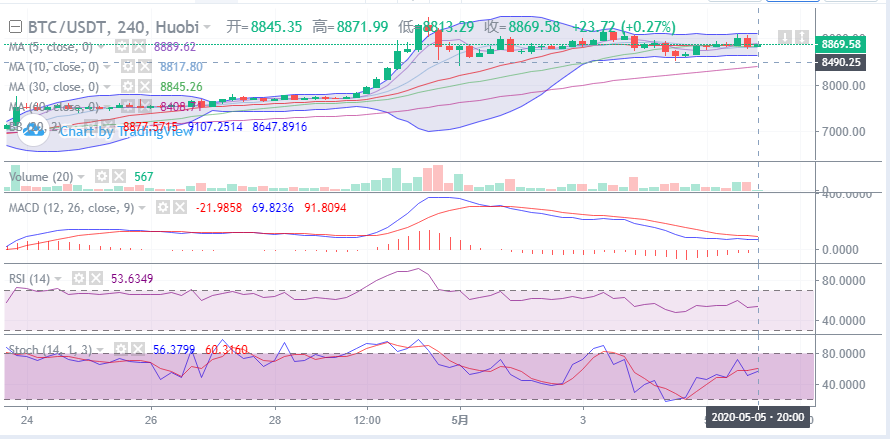890x439 pixels.
Task: Open settings gear for MA 60 indicator
Action: (128, 106)
